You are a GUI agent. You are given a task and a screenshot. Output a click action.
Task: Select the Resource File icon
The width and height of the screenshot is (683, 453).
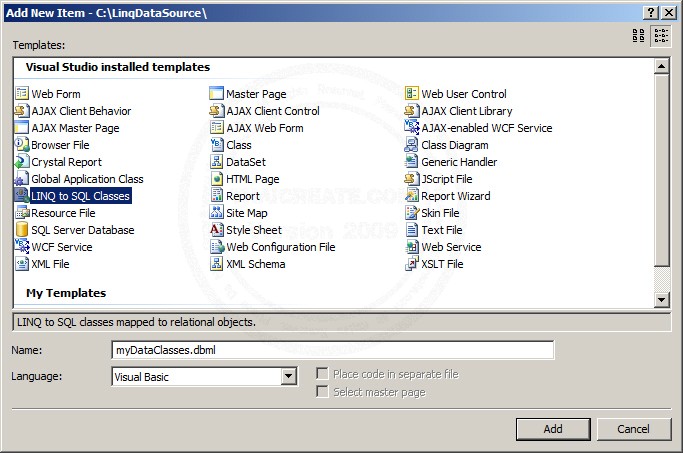tap(22, 213)
